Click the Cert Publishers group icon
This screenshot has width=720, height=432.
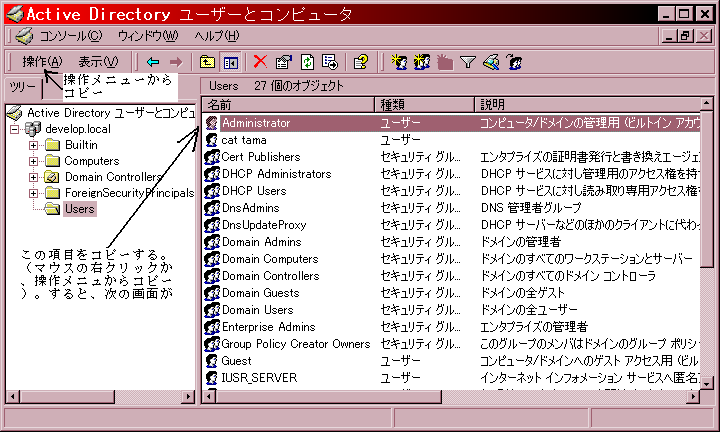pos(212,157)
